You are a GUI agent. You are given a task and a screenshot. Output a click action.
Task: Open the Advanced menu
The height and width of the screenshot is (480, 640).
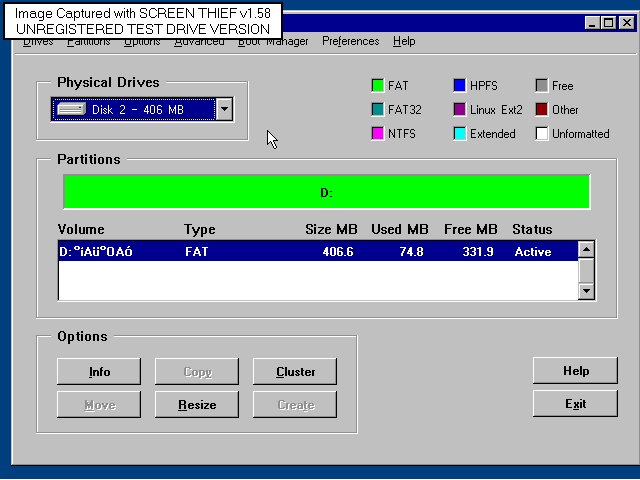pyautogui.click(x=199, y=42)
